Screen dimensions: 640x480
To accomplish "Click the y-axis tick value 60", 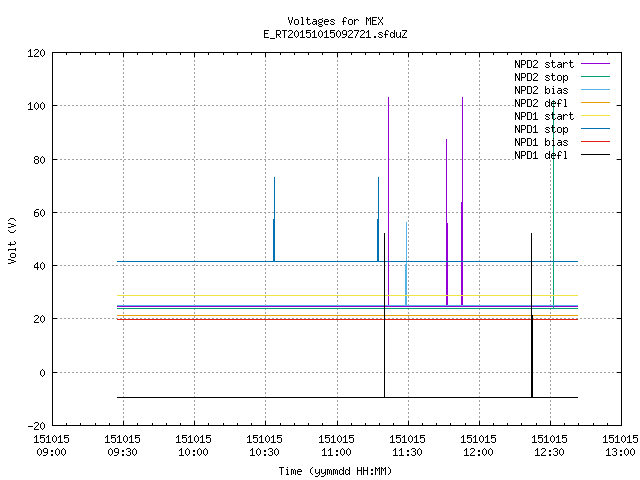I will [x=39, y=213].
